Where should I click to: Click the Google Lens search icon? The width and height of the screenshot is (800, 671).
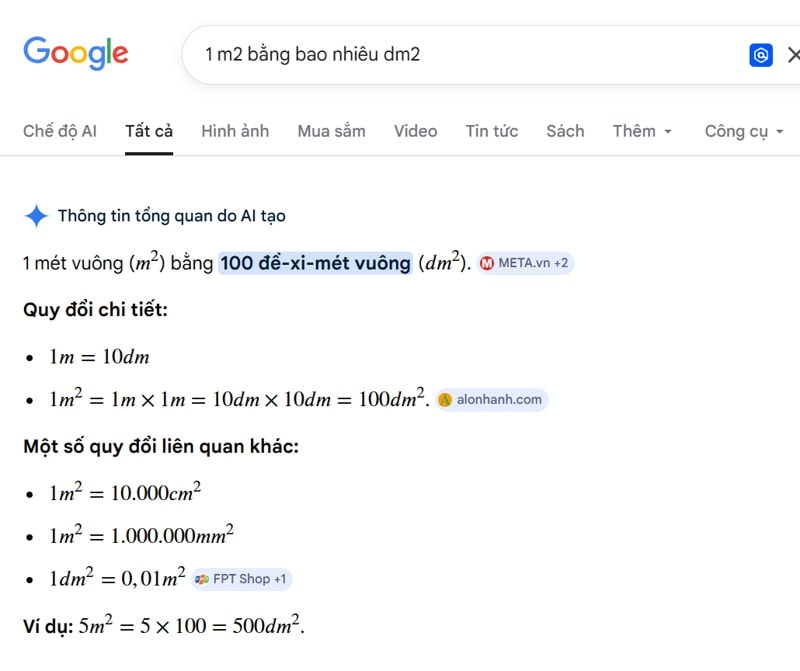[761, 55]
